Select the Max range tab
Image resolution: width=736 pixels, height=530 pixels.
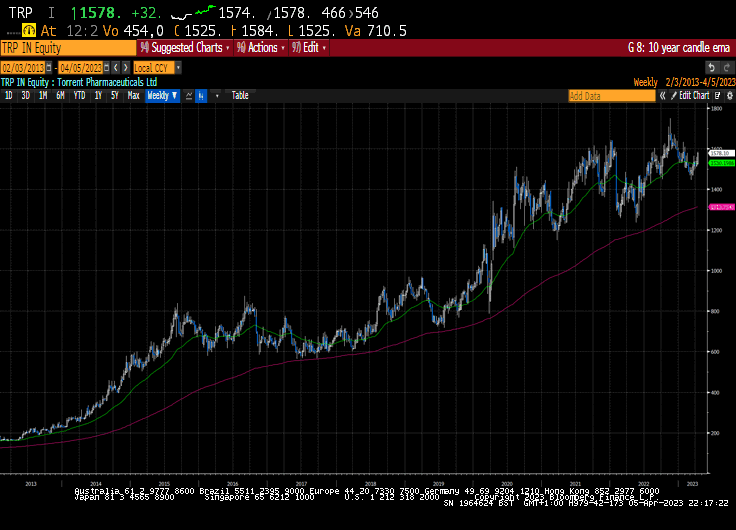pos(133,96)
